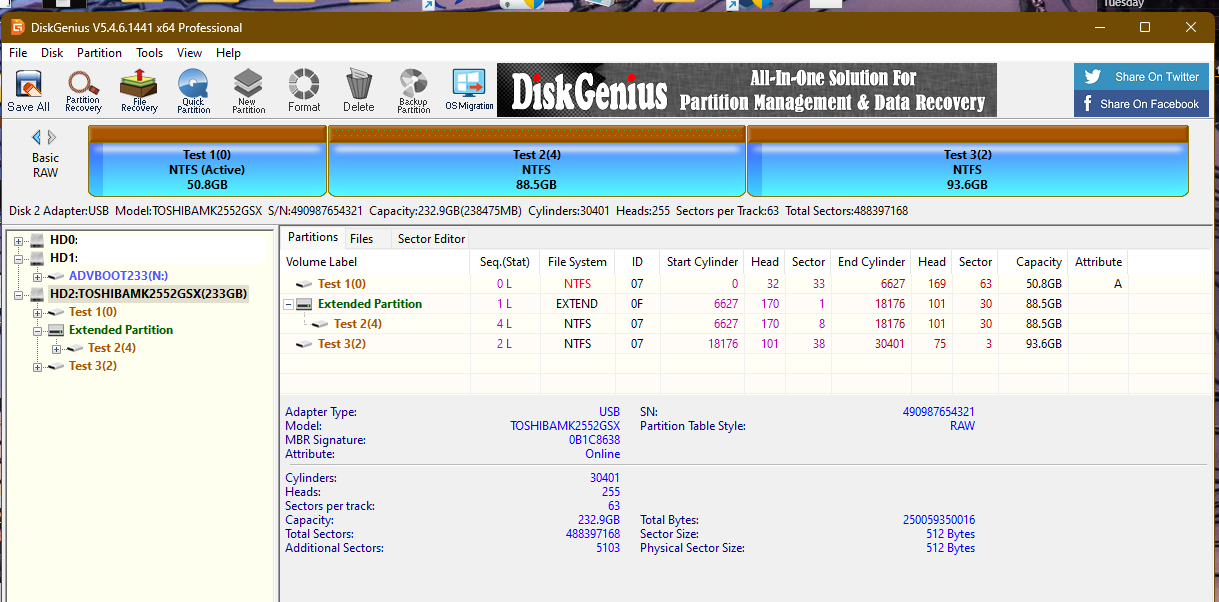Click the Seq.(Stat) column header
The width and height of the screenshot is (1219, 602).
tap(505, 262)
